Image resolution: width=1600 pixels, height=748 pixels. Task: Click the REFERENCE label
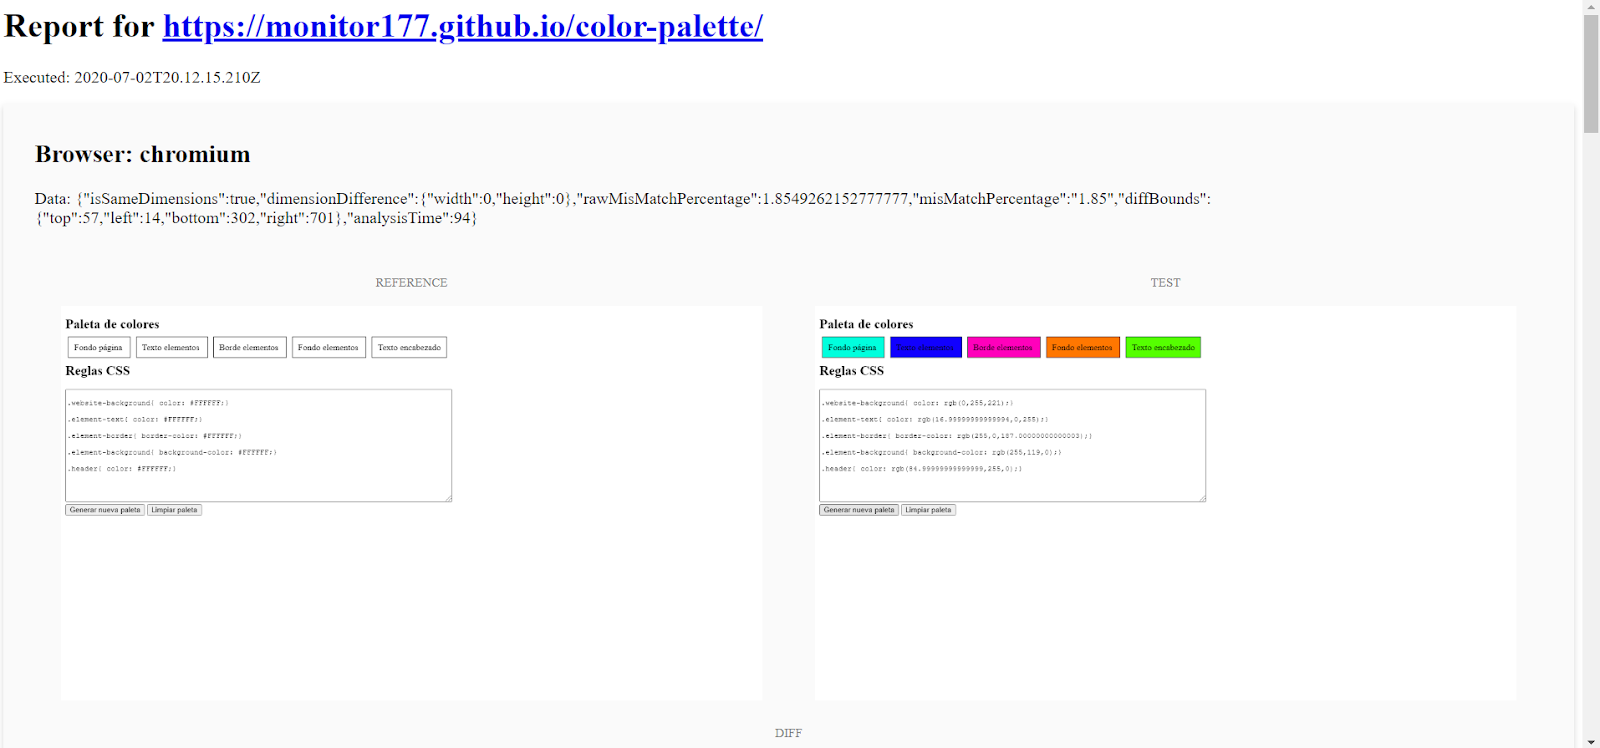pyautogui.click(x=411, y=283)
